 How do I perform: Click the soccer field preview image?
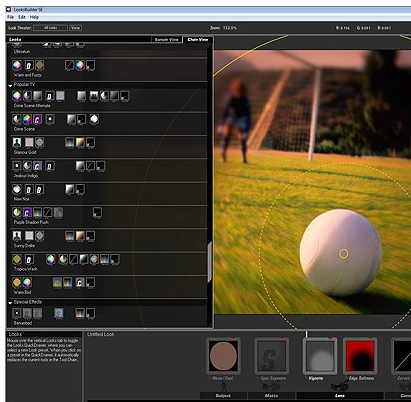click(x=312, y=182)
